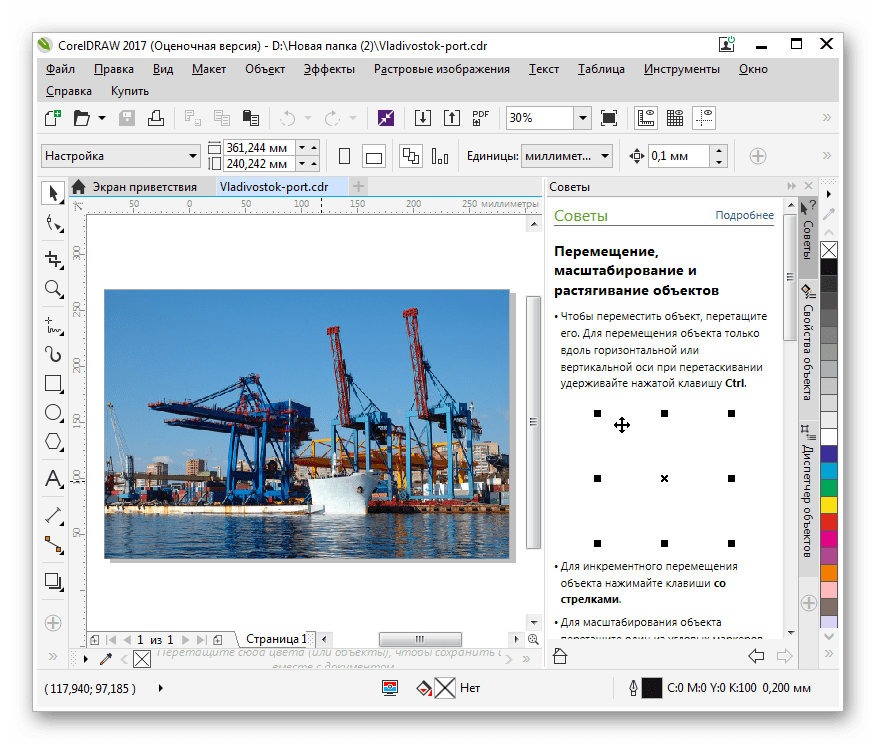This screenshot has height=744, width=876.
Task: Select the Rectangle tool
Action: tap(54, 383)
